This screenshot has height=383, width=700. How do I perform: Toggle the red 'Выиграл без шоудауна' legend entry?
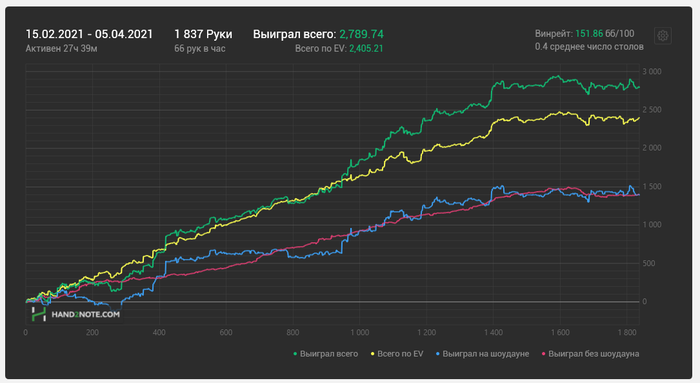pyautogui.click(x=590, y=354)
